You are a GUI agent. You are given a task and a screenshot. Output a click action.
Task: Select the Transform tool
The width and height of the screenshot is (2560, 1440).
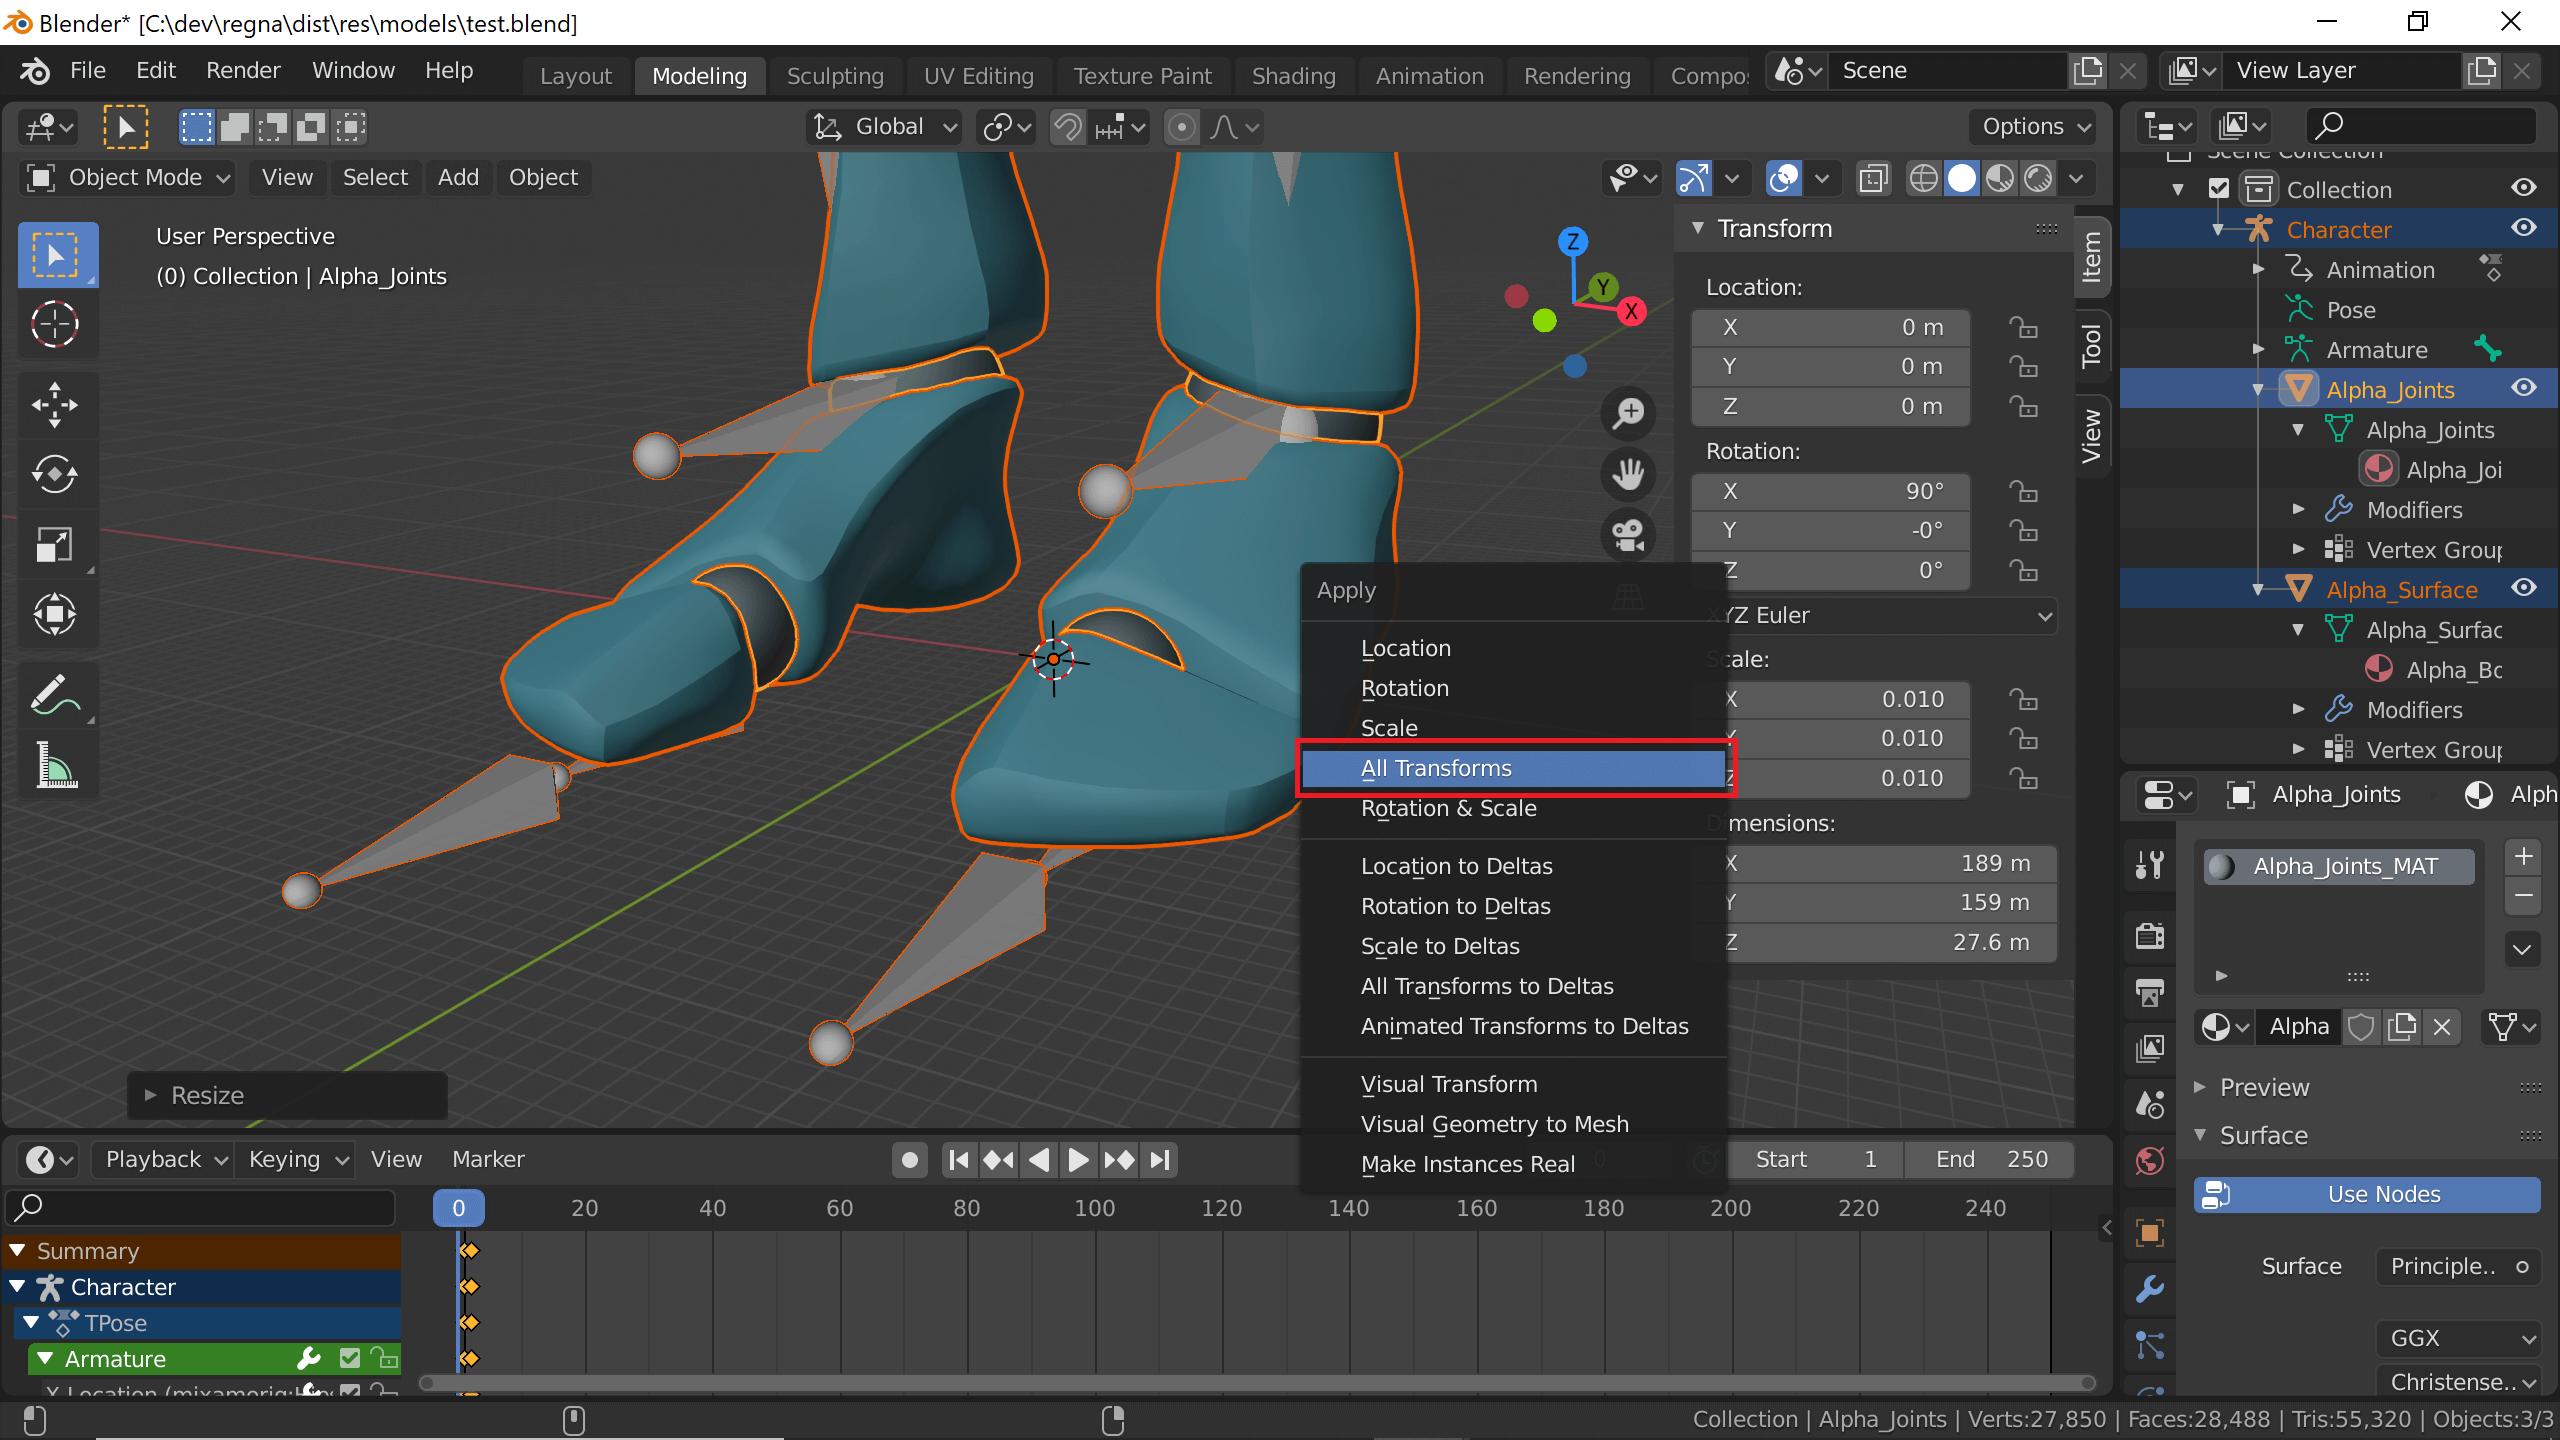[x=56, y=614]
